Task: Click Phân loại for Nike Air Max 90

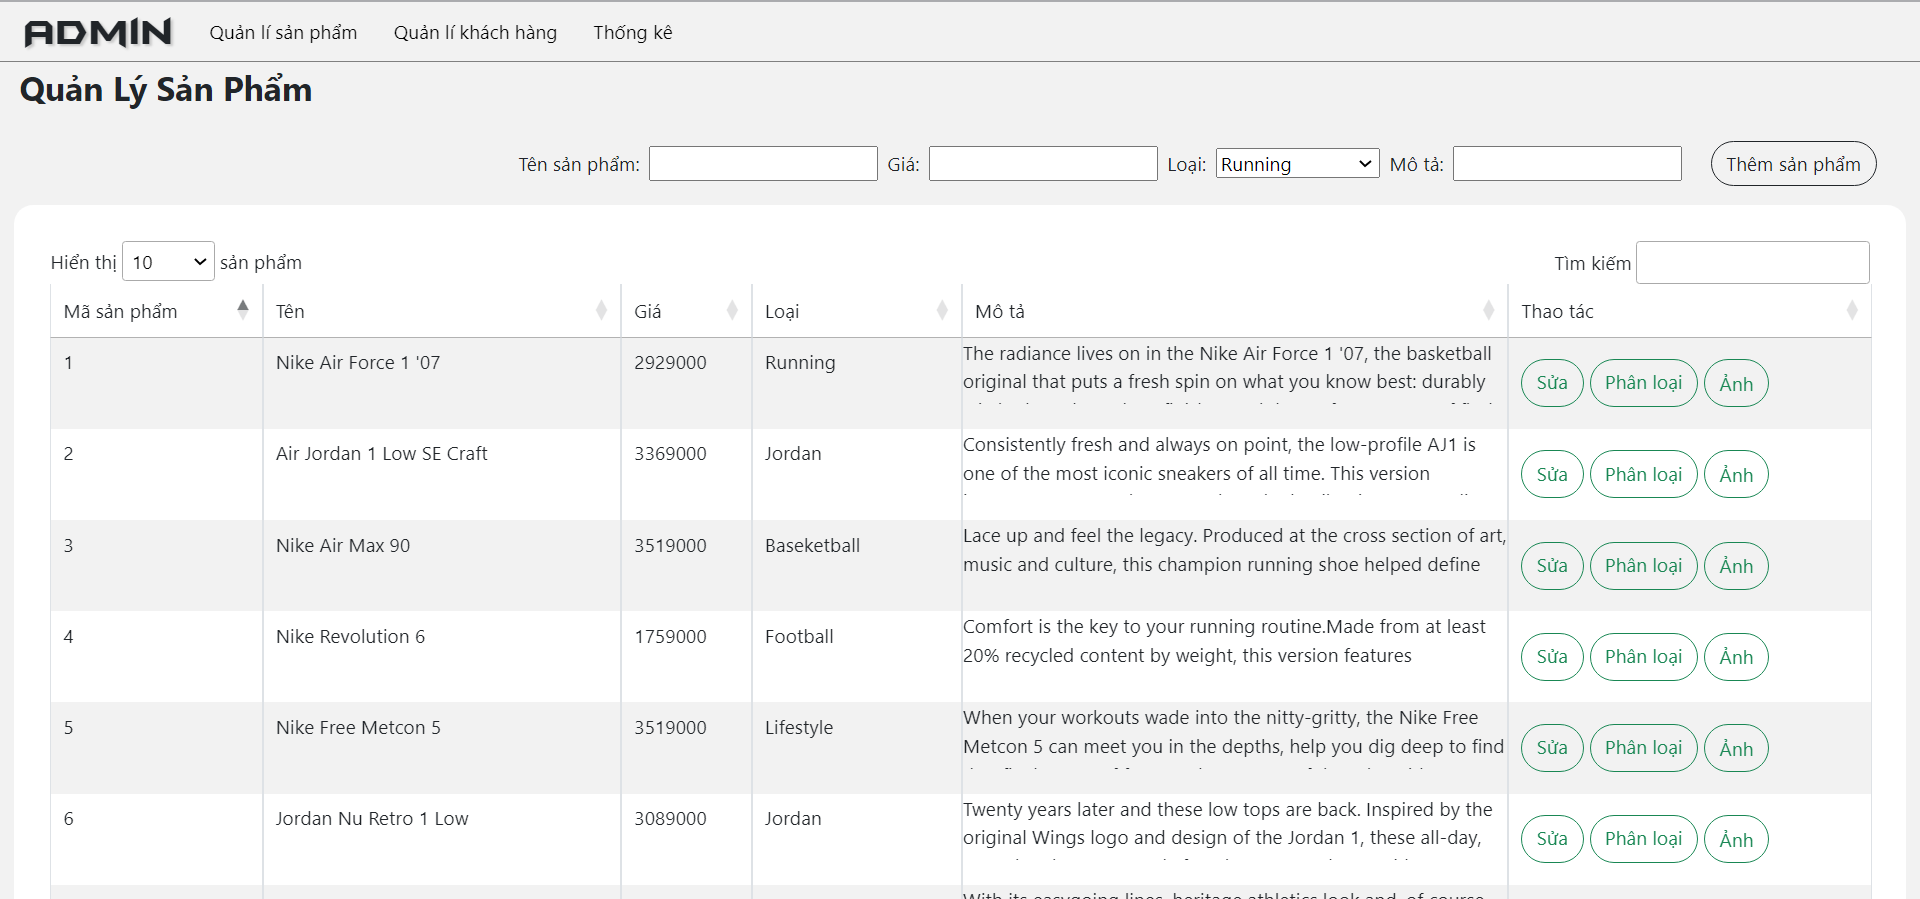Action: (1643, 566)
